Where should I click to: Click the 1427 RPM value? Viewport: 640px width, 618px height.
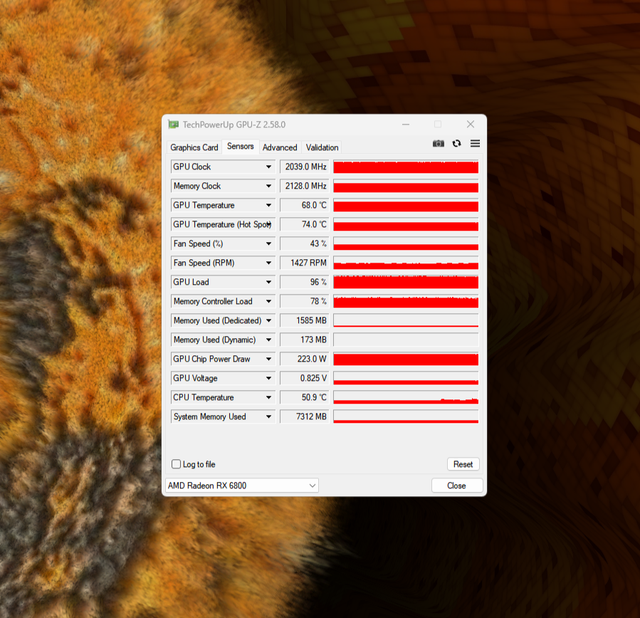tap(304, 263)
